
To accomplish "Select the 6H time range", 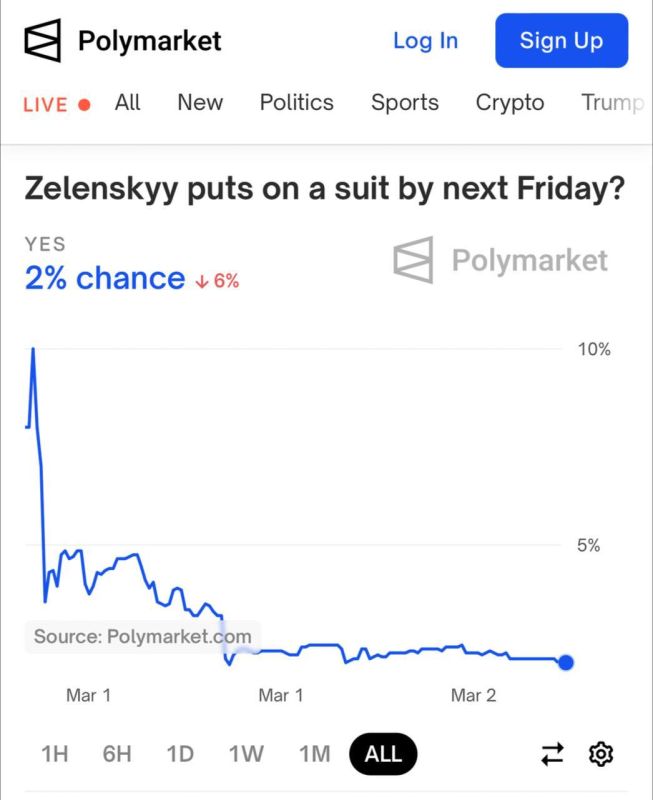I will 117,754.
